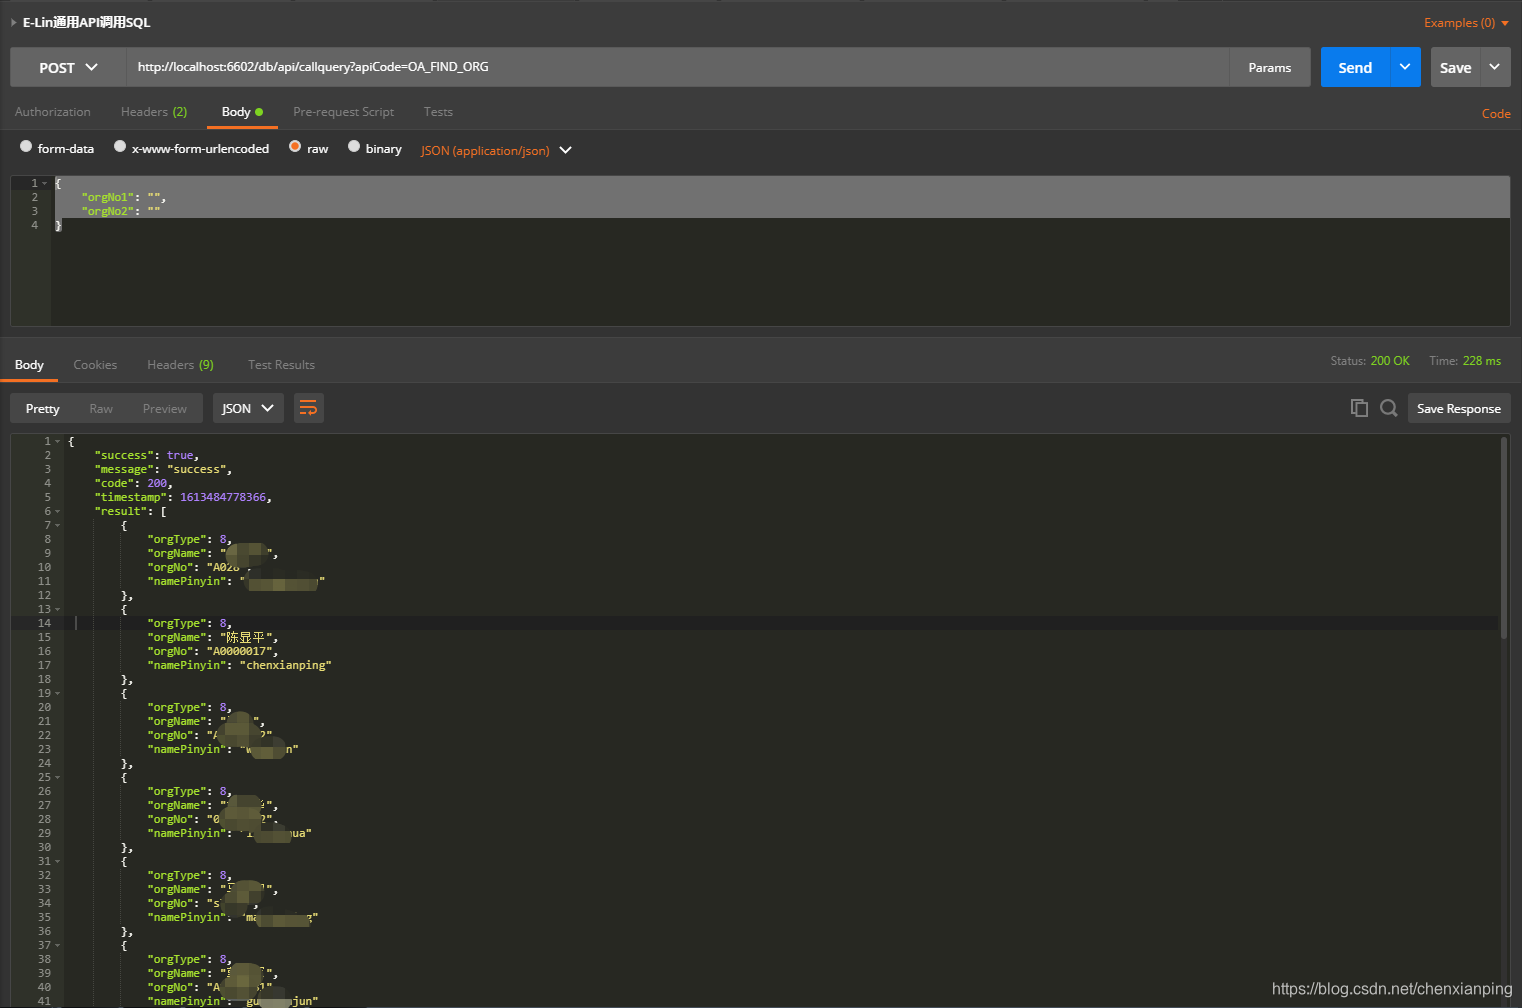Image resolution: width=1522 pixels, height=1008 pixels.
Task: Click the "orgNo2" line in request body
Action: [x=121, y=211]
